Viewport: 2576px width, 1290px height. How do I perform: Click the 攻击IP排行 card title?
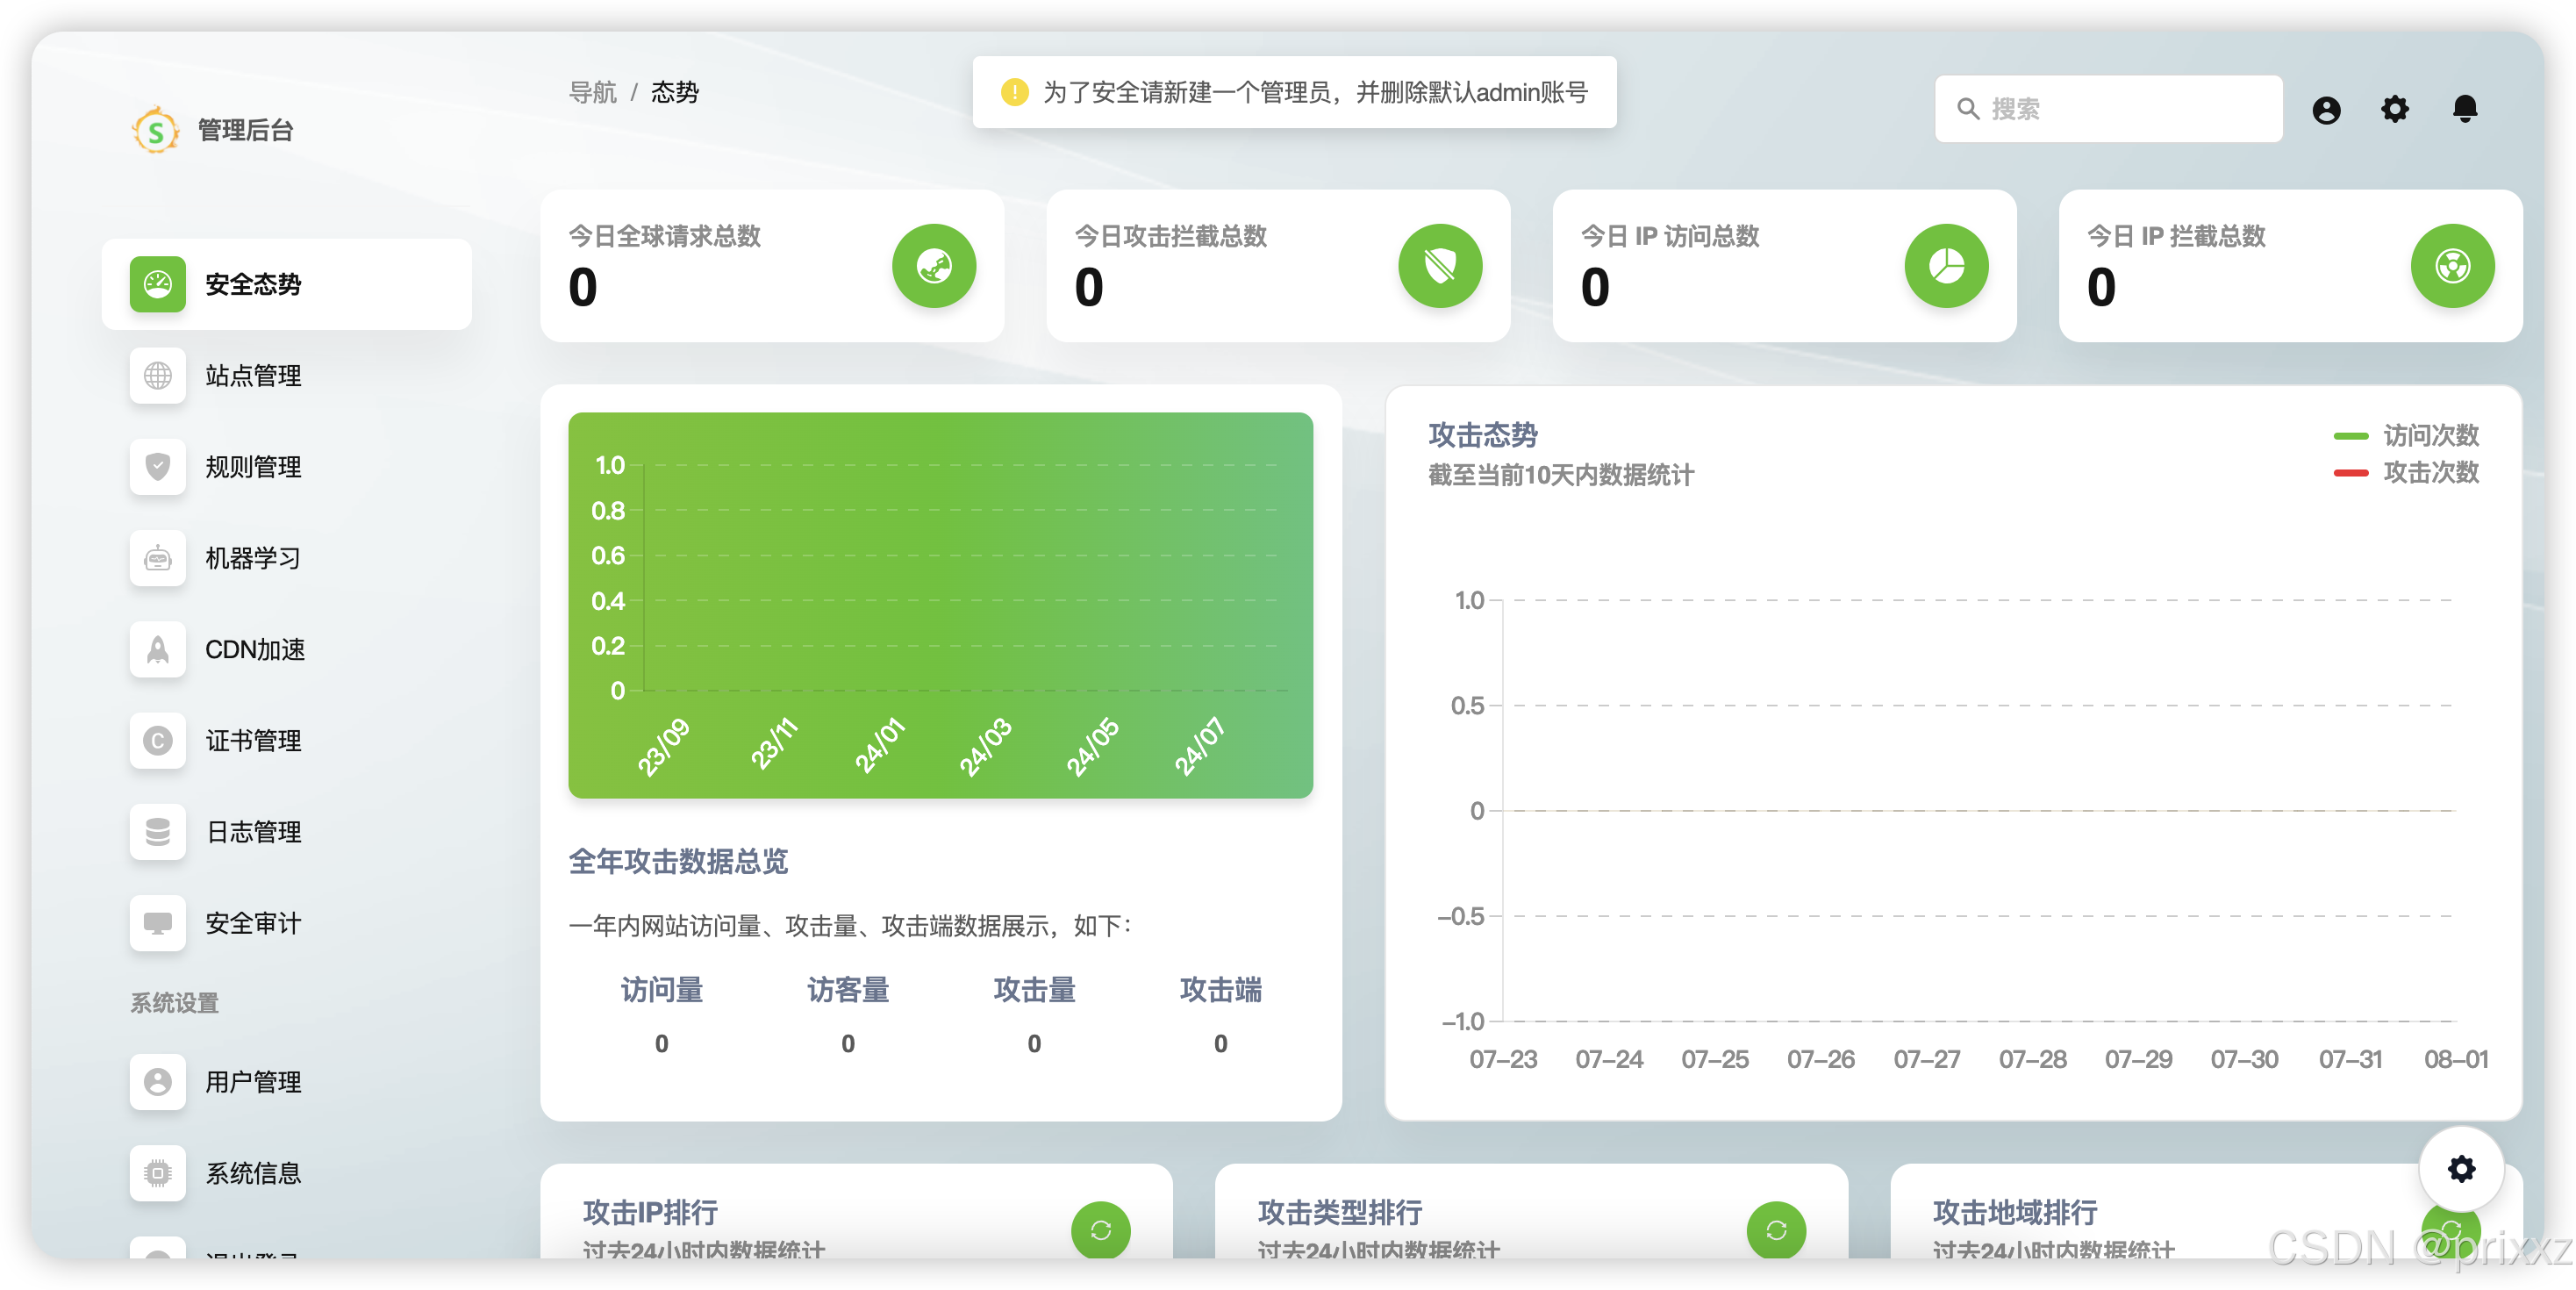click(x=650, y=1212)
